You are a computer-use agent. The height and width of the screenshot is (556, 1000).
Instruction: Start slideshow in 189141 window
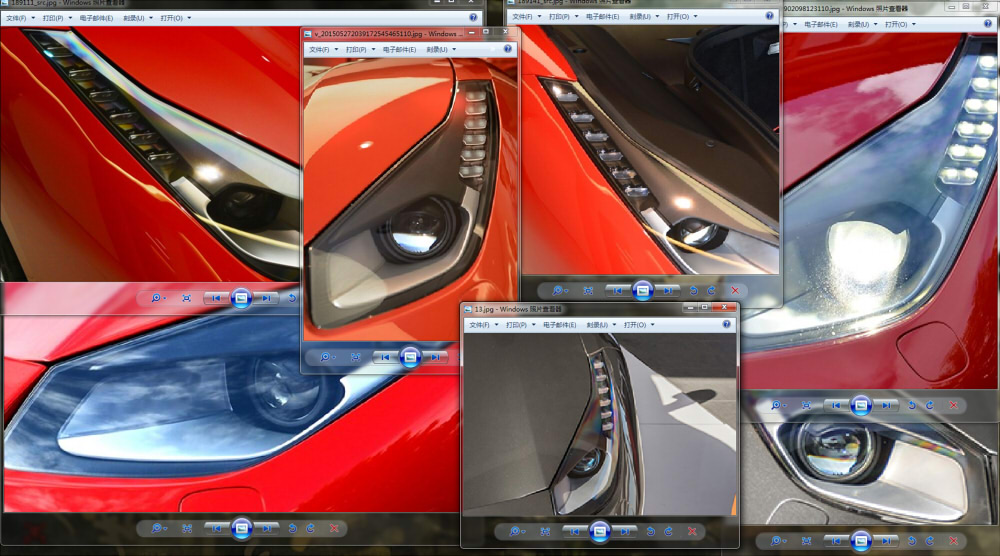[x=643, y=290]
